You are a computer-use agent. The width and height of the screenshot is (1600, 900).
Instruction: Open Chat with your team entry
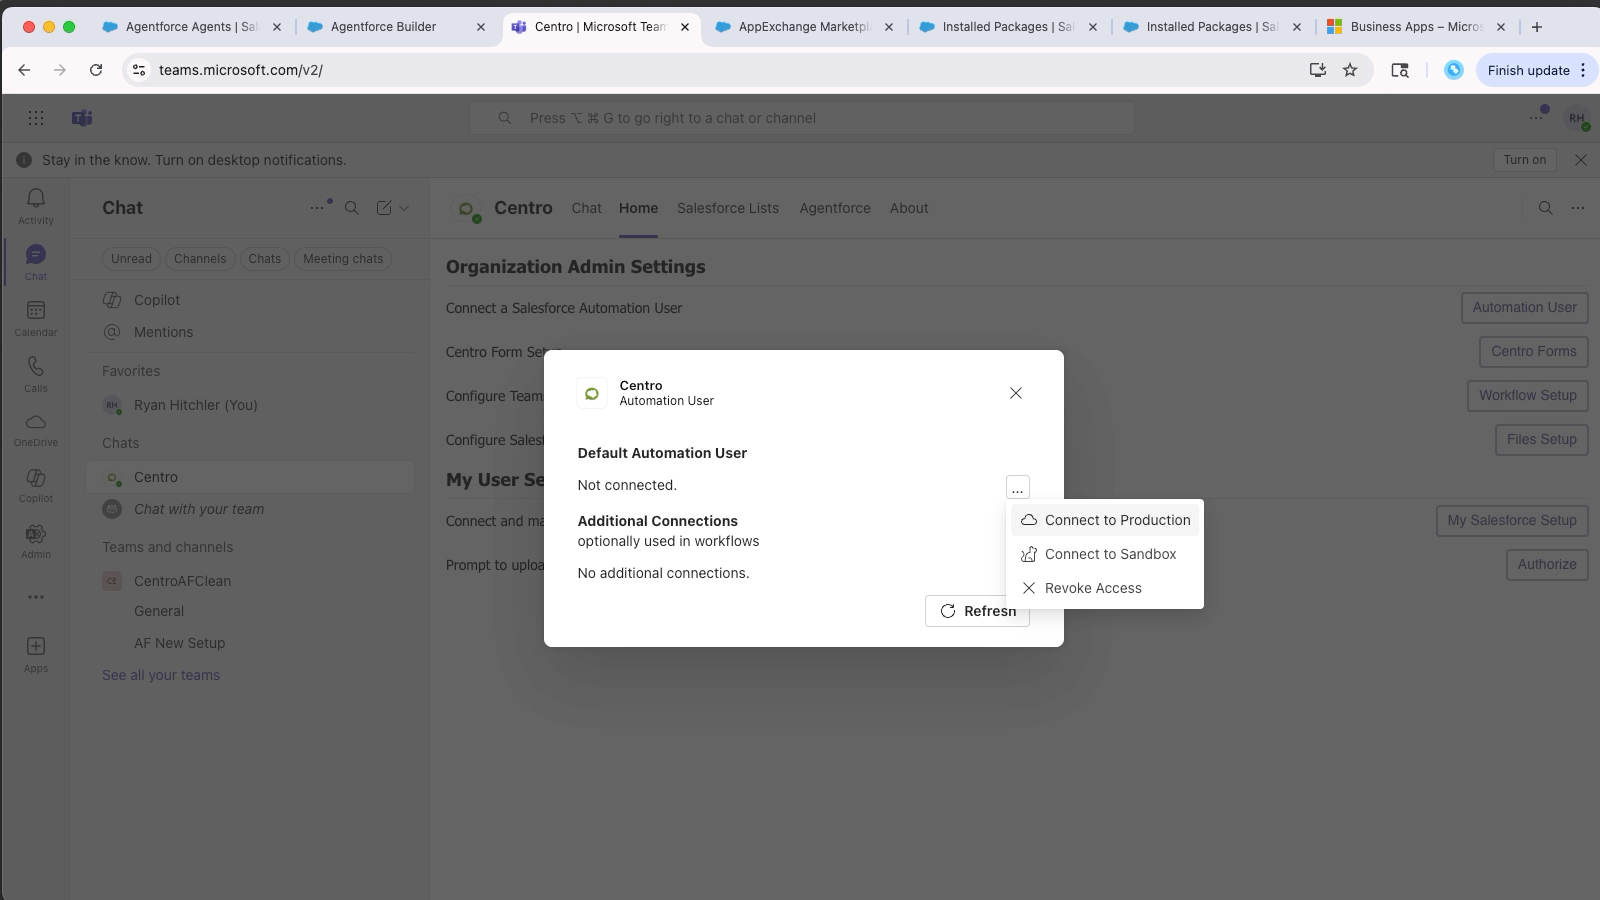pyautogui.click(x=250, y=509)
